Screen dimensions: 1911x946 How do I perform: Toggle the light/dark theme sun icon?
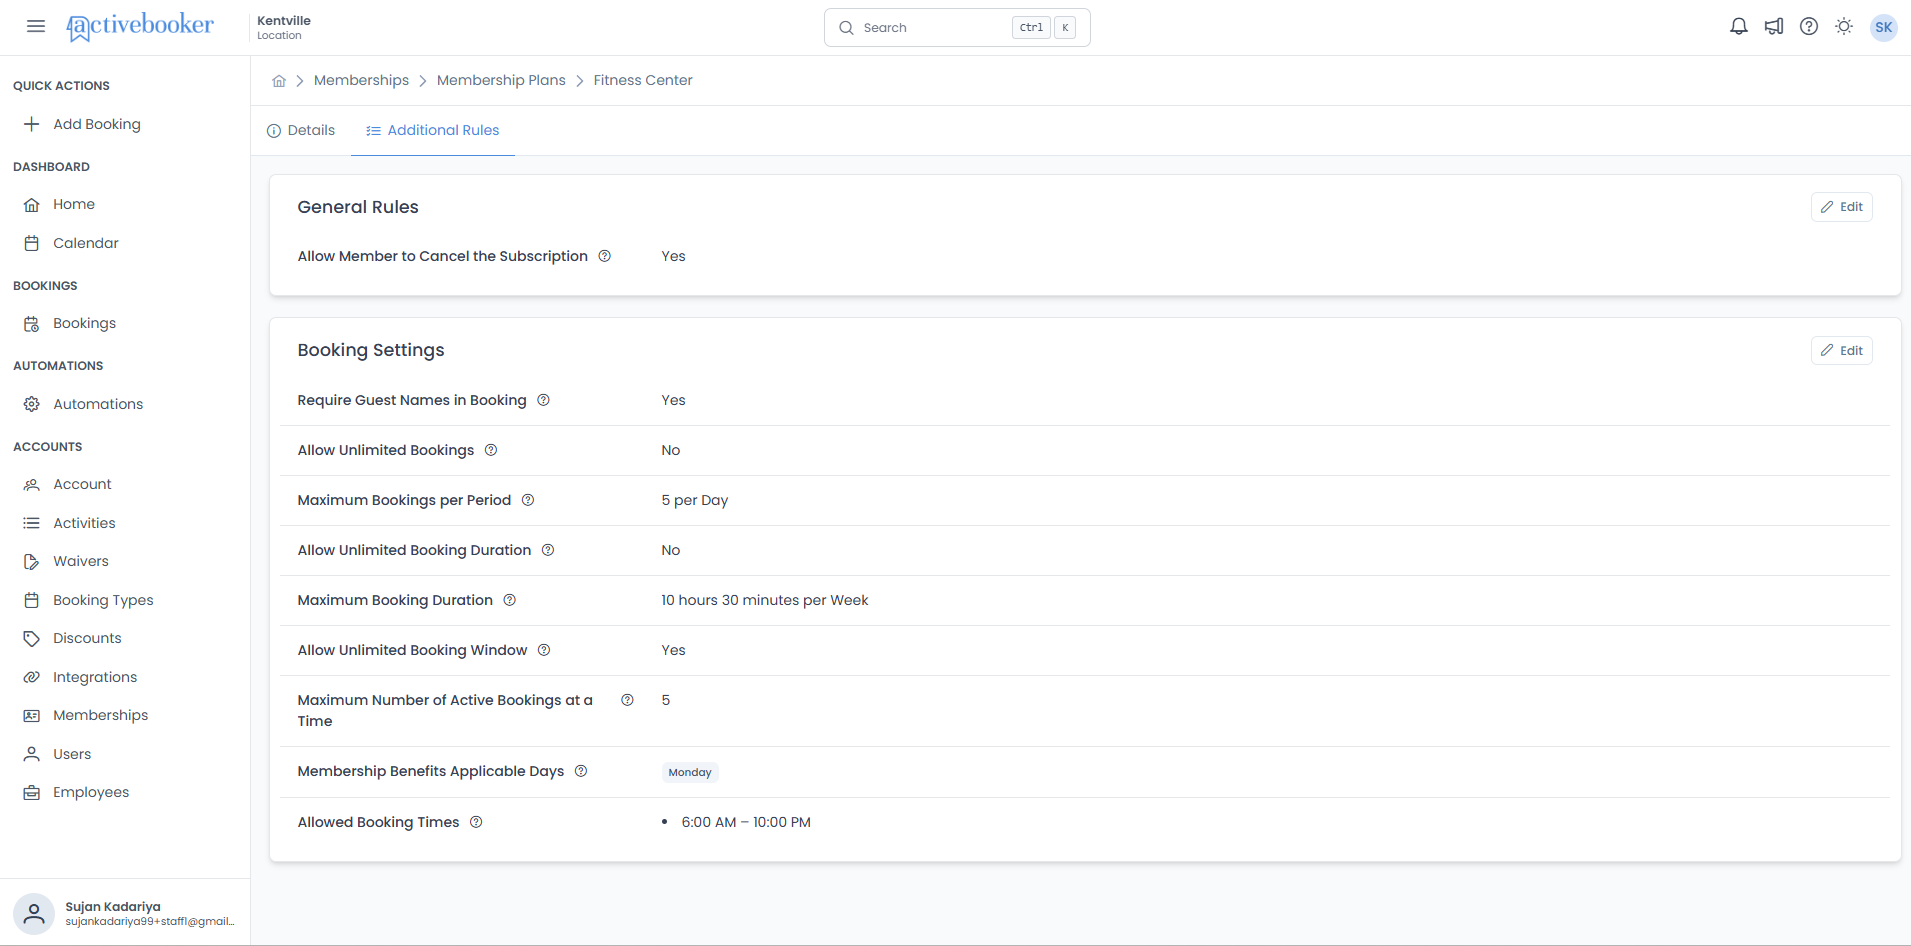click(x=1844, y=27)
